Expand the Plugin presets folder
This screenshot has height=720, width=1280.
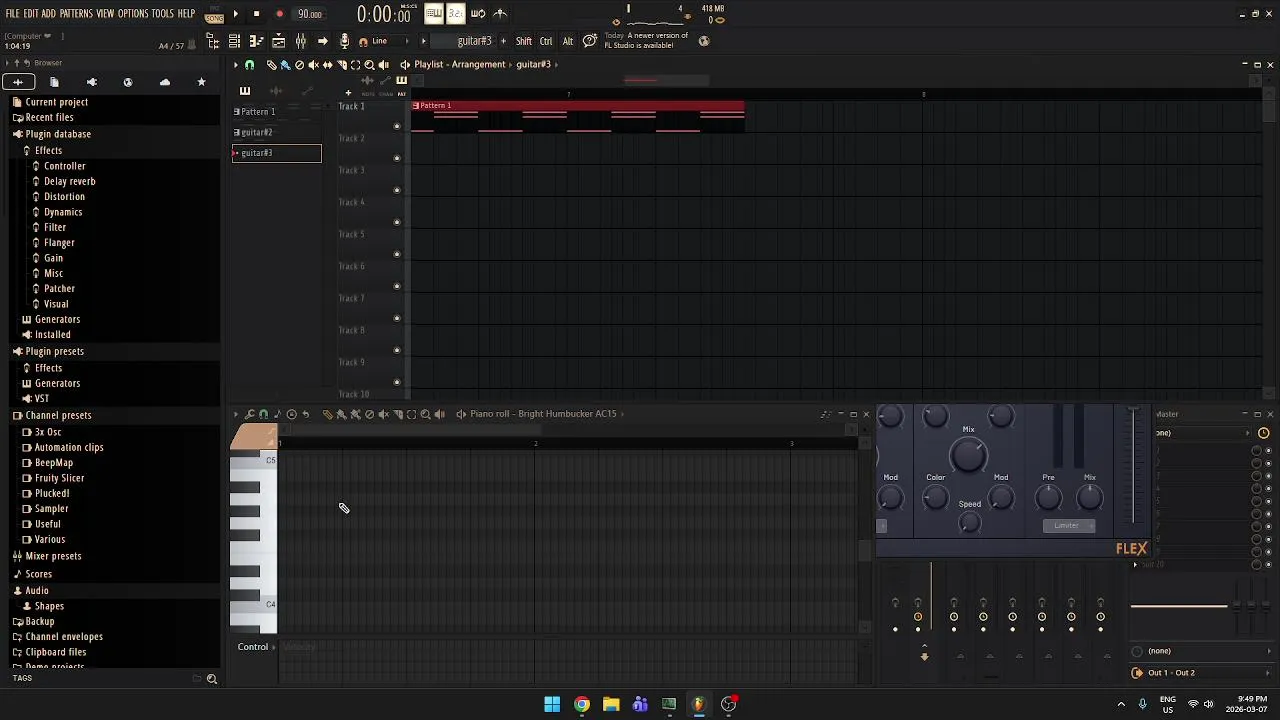pos(54,351)
